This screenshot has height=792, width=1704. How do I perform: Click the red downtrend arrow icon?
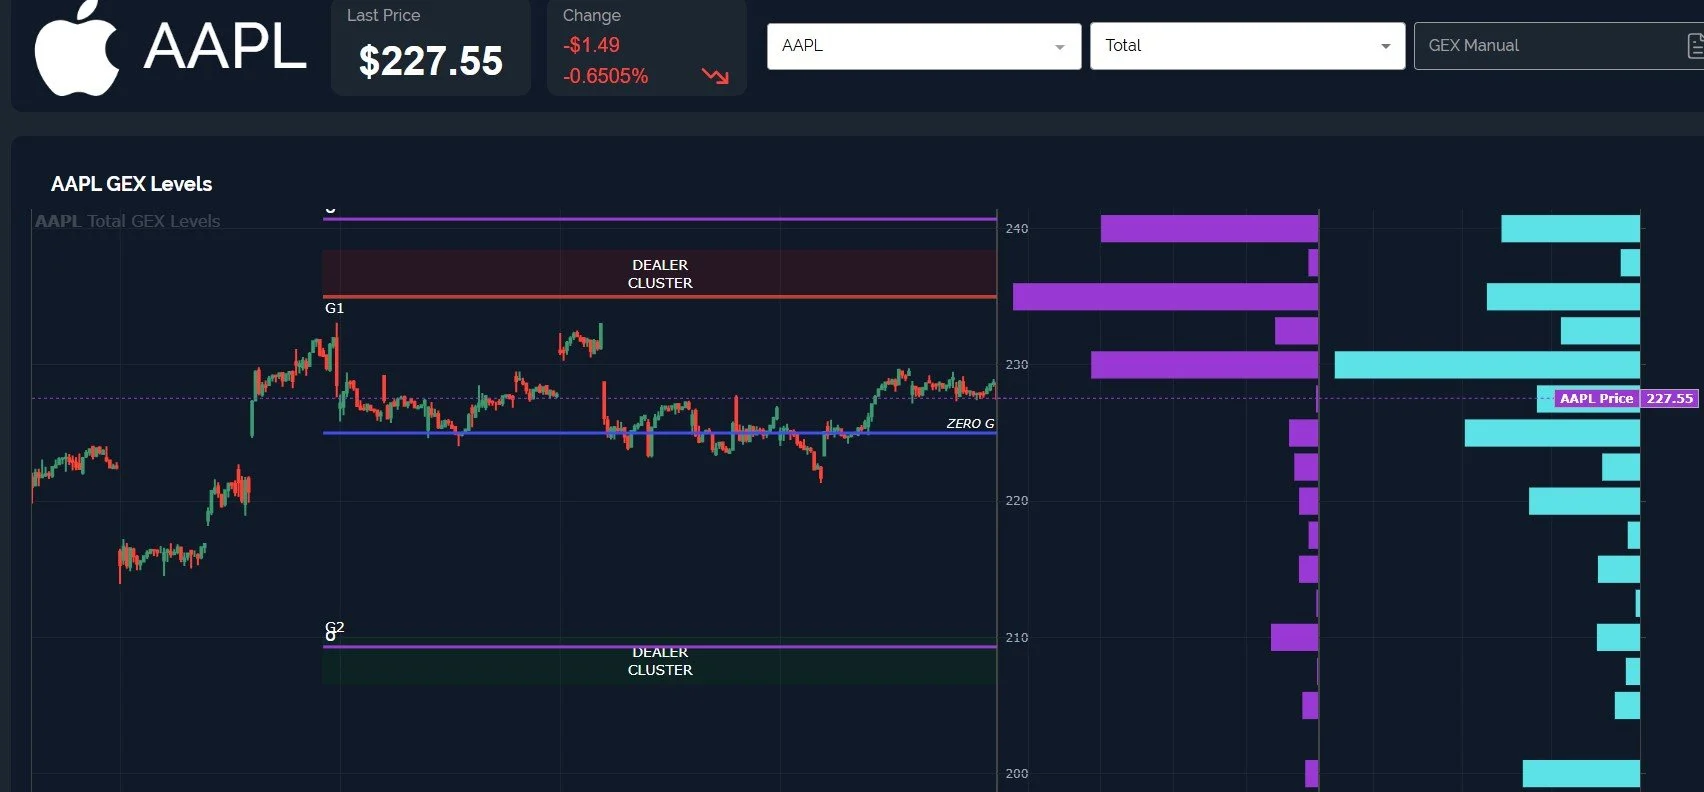tap(715, 76)
